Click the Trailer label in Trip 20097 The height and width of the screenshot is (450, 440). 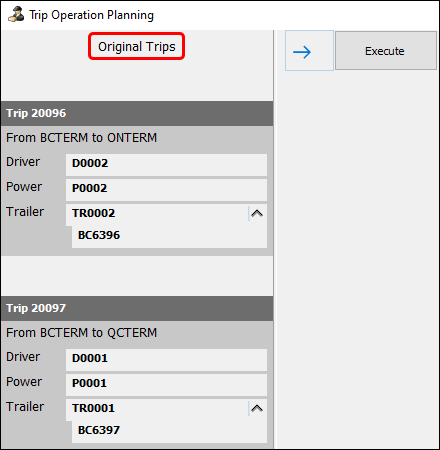[x=25, y=407]
